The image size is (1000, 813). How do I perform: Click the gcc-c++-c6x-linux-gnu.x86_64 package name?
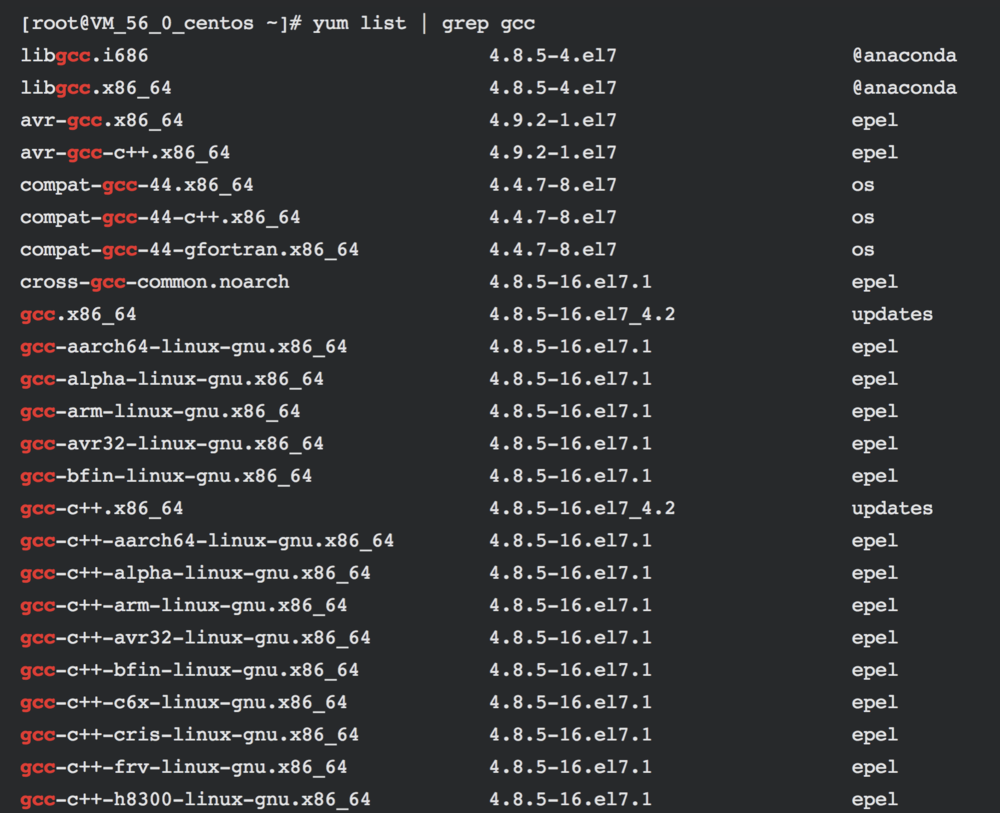183,702
